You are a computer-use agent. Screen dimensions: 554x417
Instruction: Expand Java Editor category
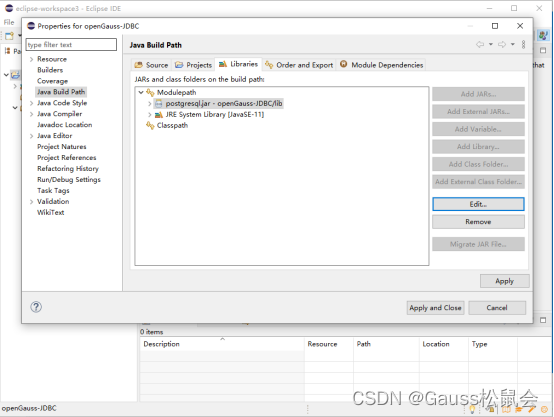[x=31, y=136]
